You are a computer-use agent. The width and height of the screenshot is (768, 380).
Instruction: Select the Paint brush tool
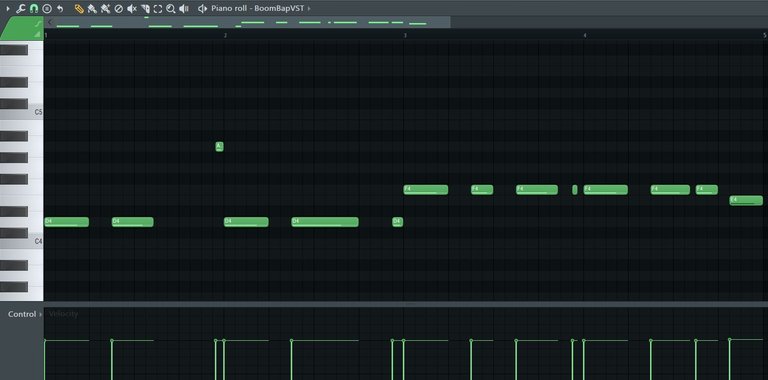(92, 8)
